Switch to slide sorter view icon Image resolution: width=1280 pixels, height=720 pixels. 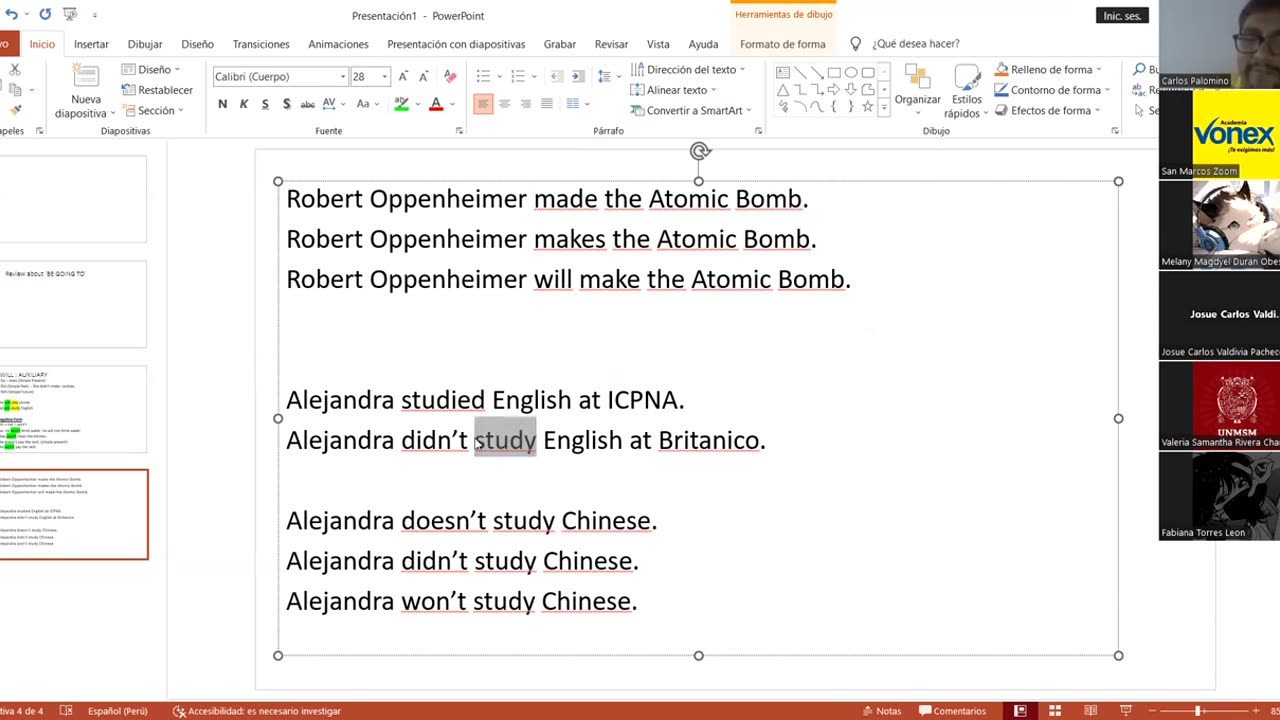pos(1055,711)
